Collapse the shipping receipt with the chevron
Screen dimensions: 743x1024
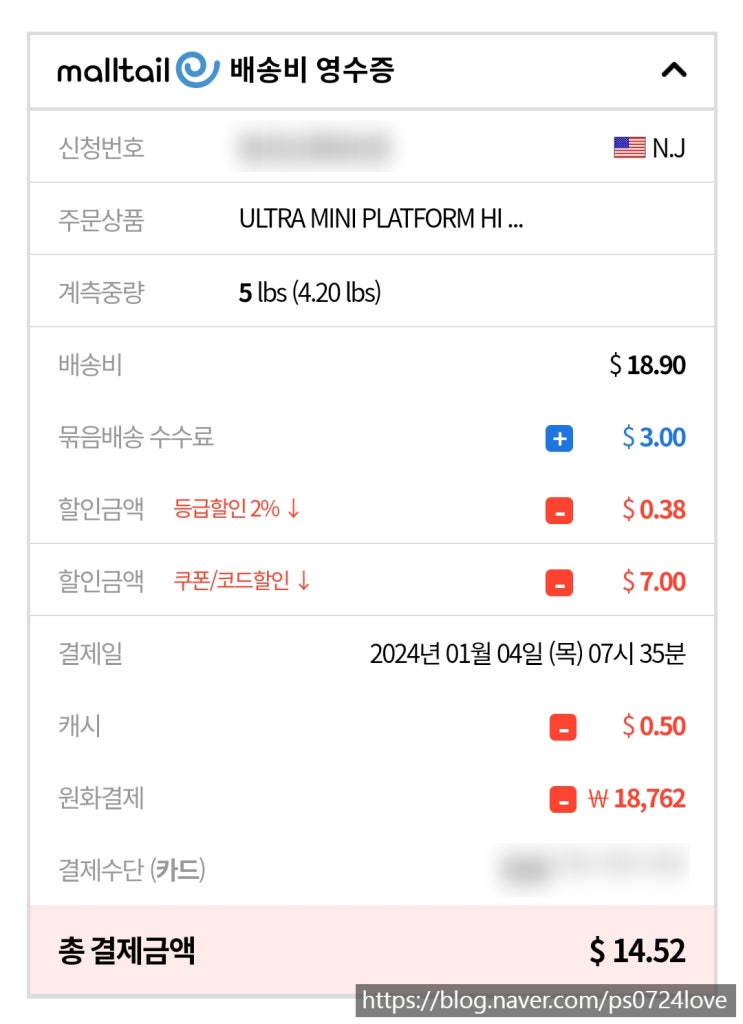click(675, 70)
